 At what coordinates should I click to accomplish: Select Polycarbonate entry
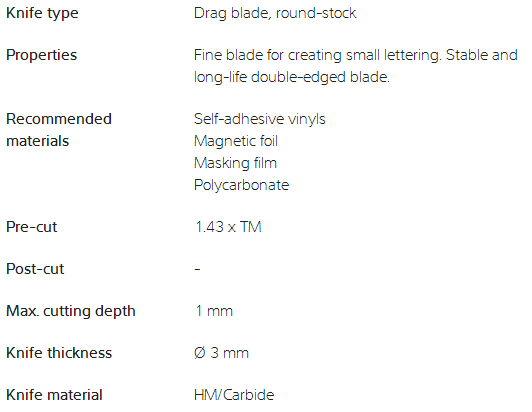241,185
